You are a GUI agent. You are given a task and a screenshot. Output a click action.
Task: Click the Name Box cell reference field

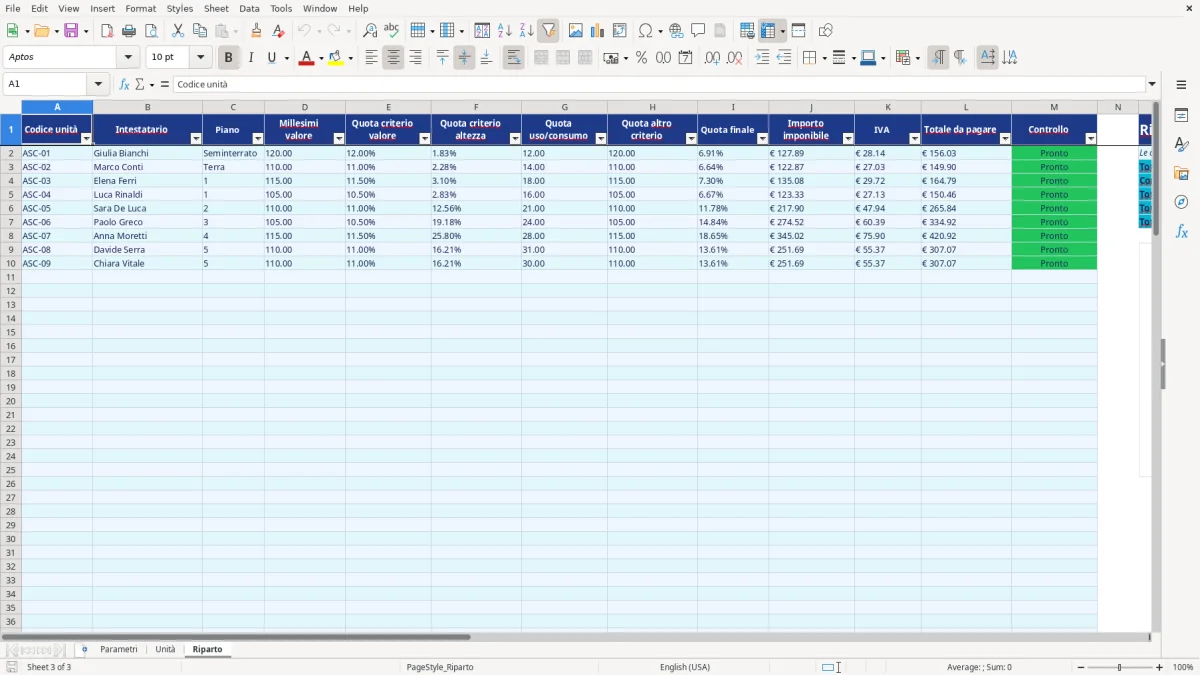coord(46,84)
